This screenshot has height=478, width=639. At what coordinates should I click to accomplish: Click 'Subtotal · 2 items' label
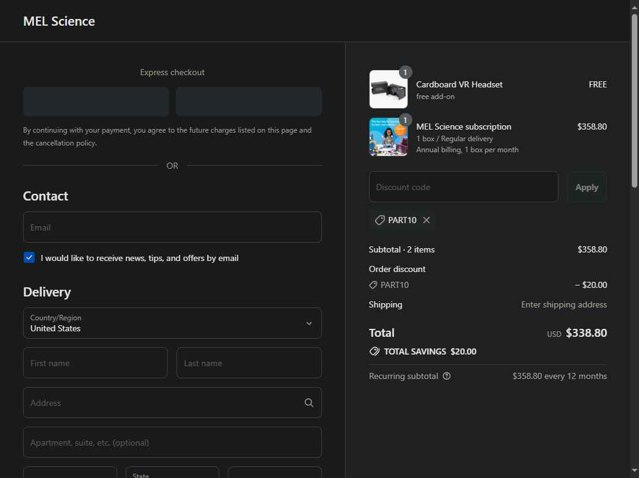pos(401,249)
